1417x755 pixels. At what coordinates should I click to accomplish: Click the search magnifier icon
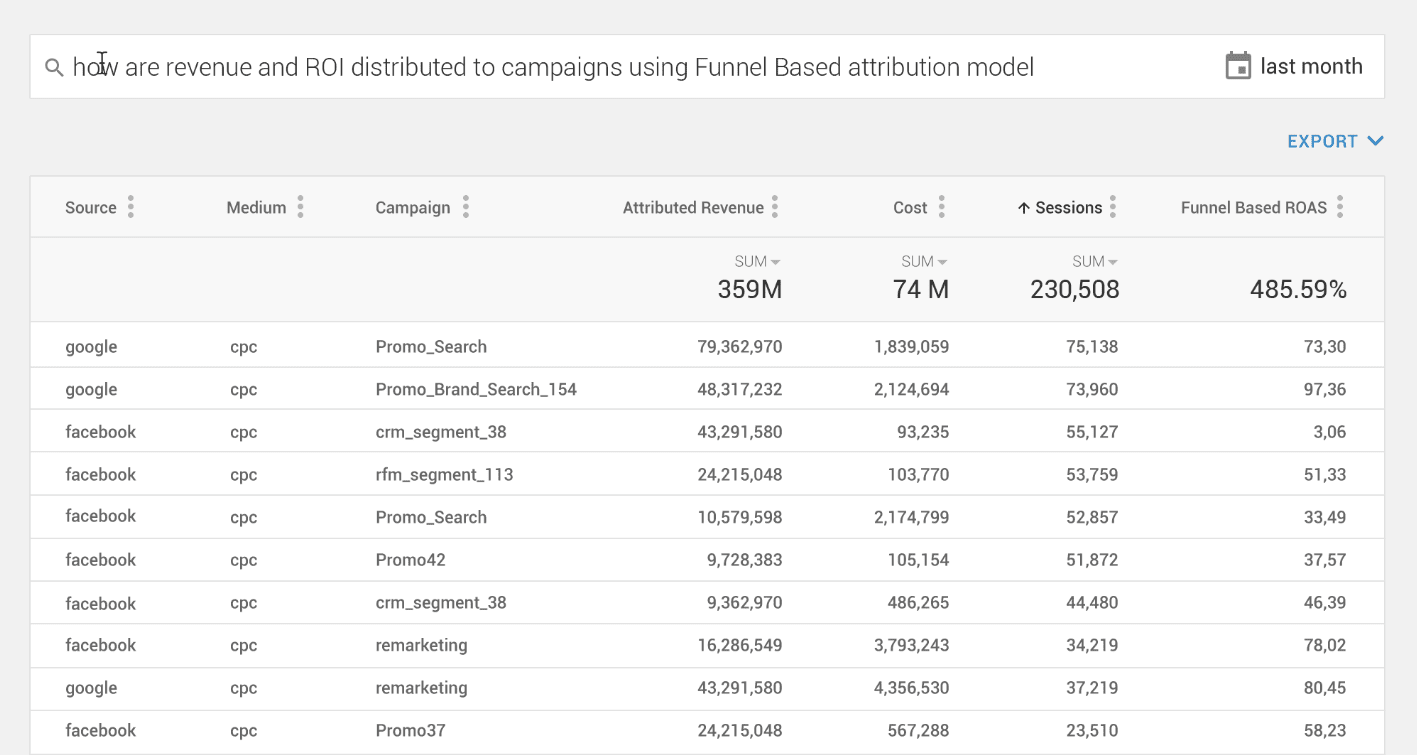coord(54,67)
